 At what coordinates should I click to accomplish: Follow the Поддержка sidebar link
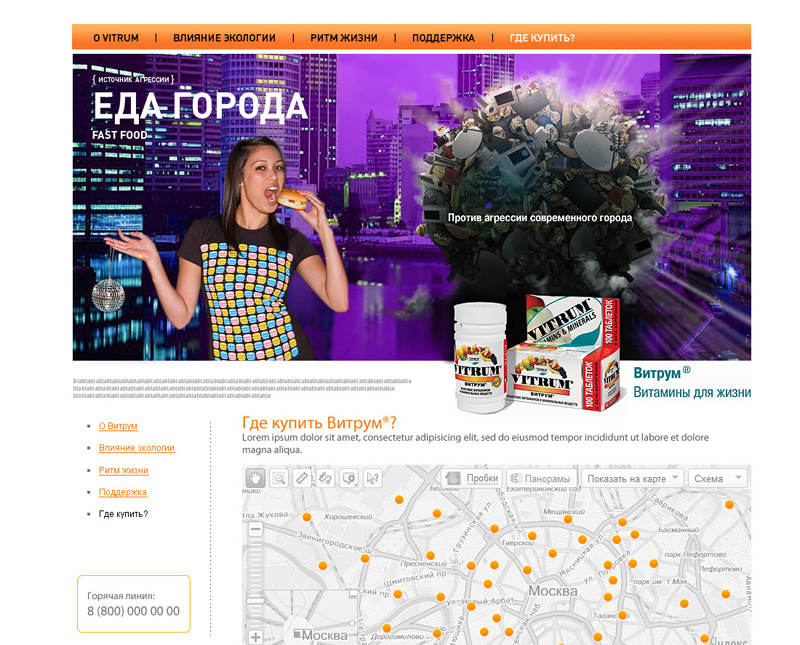(122, 492)
